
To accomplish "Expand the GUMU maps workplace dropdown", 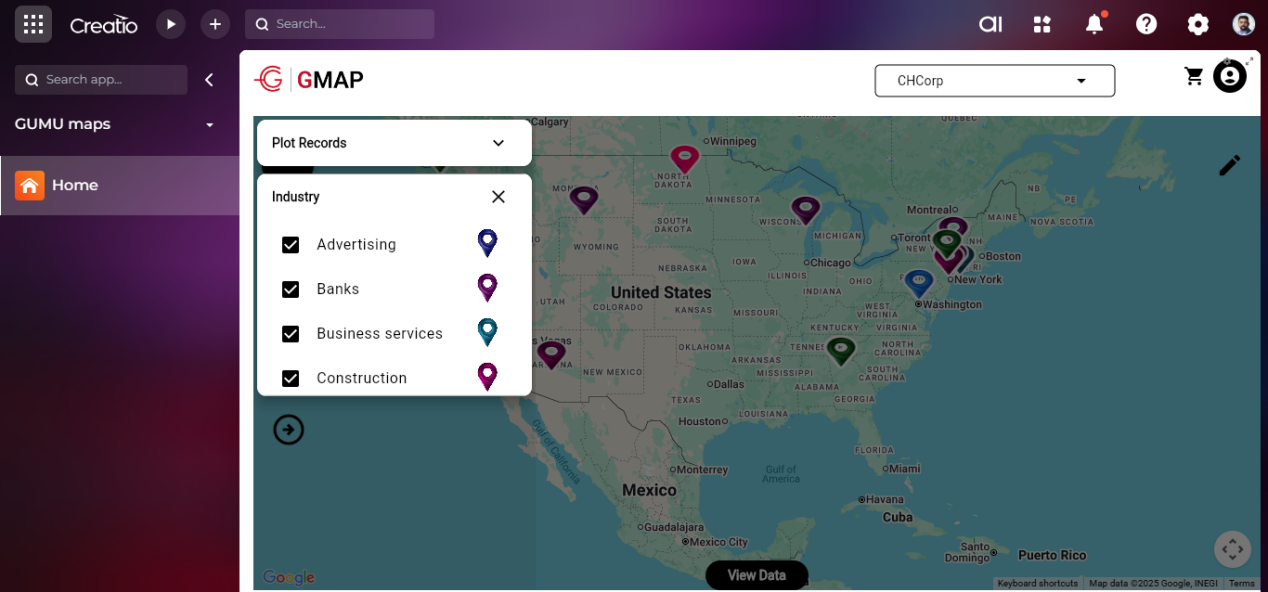I will coord(210,125).
